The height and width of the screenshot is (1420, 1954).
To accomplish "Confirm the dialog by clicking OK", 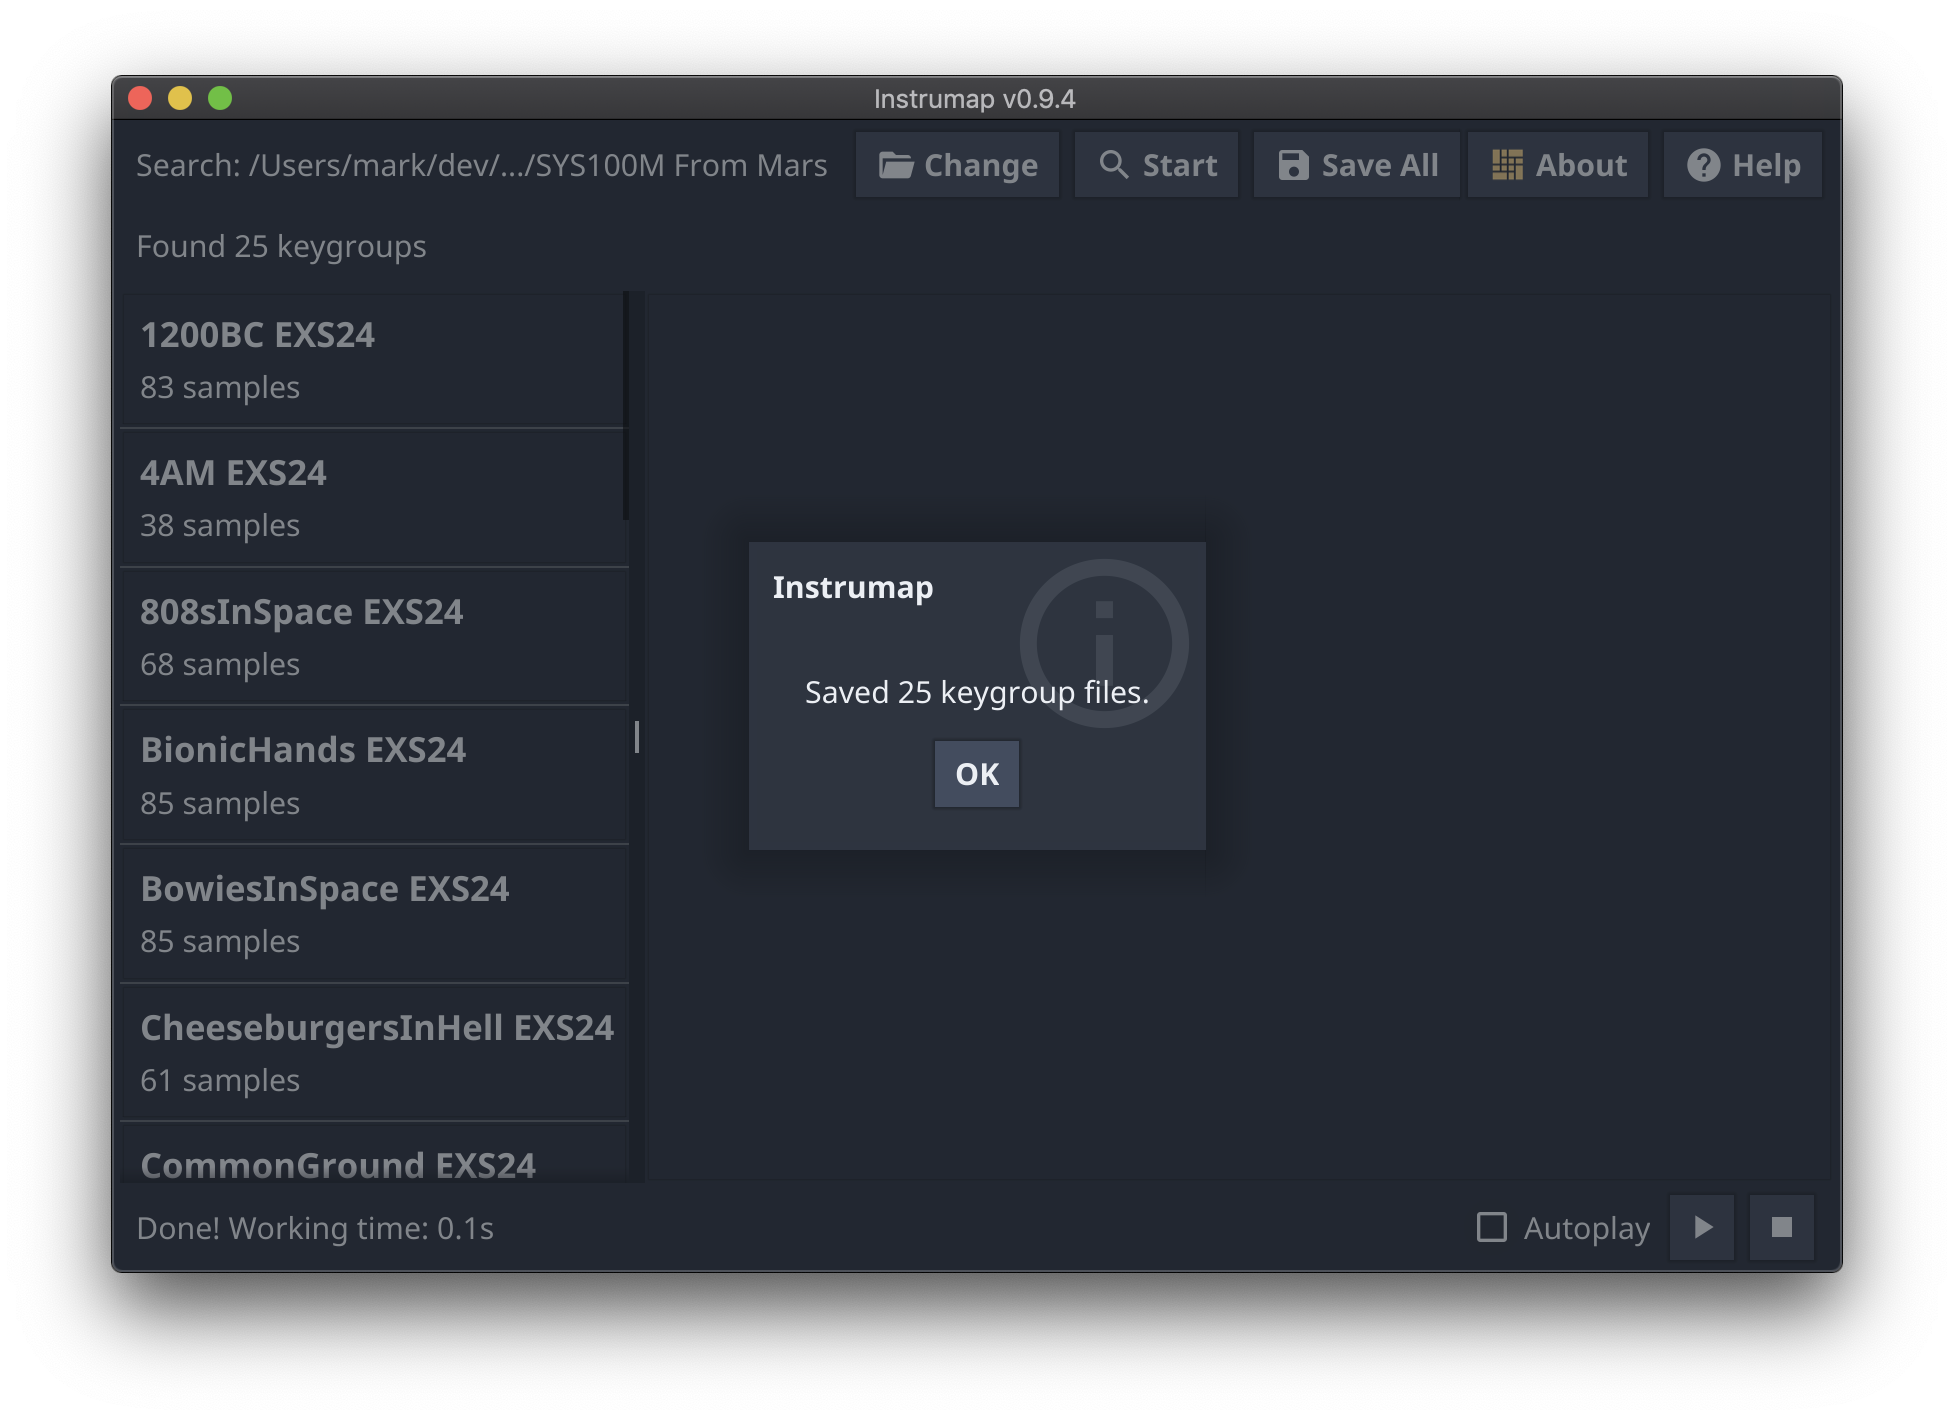I will [977, 774].
